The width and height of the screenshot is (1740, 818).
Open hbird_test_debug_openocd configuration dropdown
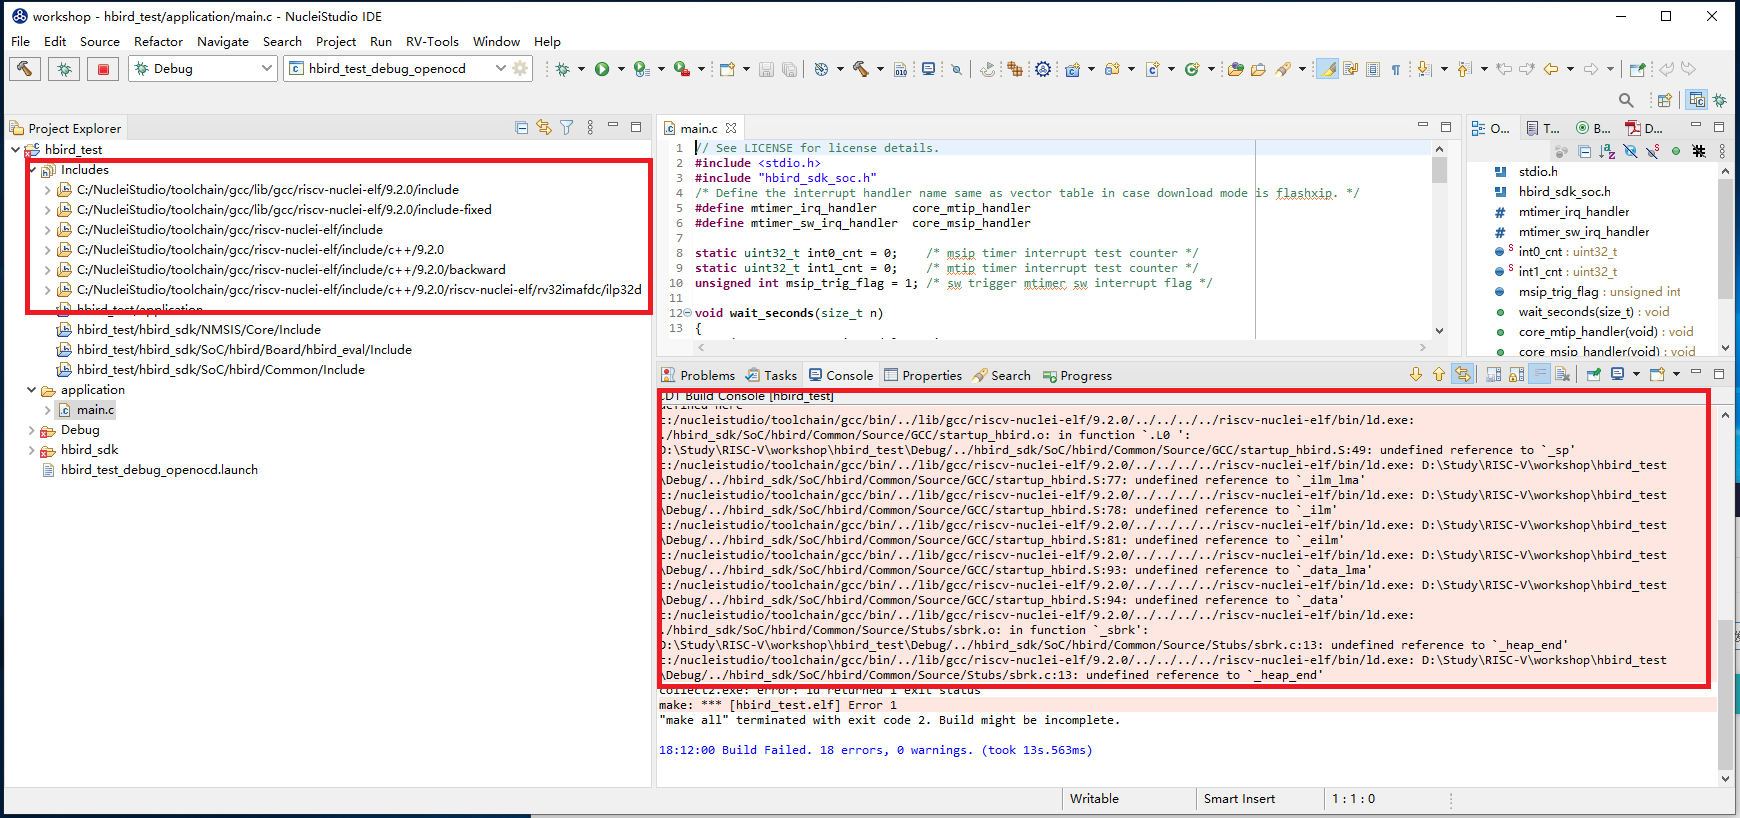tap(501, 68)
